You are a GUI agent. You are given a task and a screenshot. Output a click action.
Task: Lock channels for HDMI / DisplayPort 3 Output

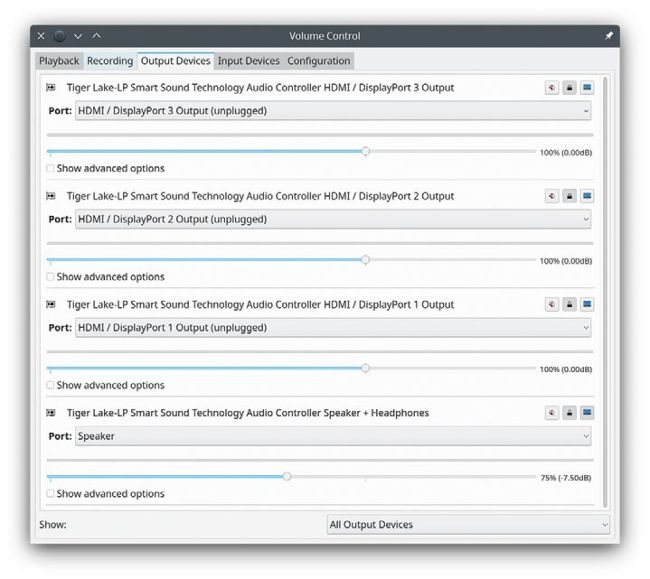pyautogui.click(x=569, y=88)
